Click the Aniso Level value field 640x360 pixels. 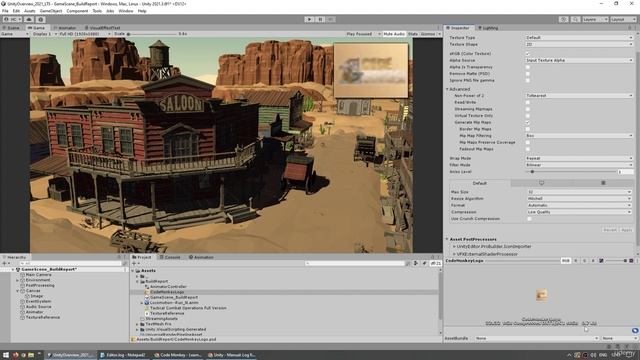[625, 172]
